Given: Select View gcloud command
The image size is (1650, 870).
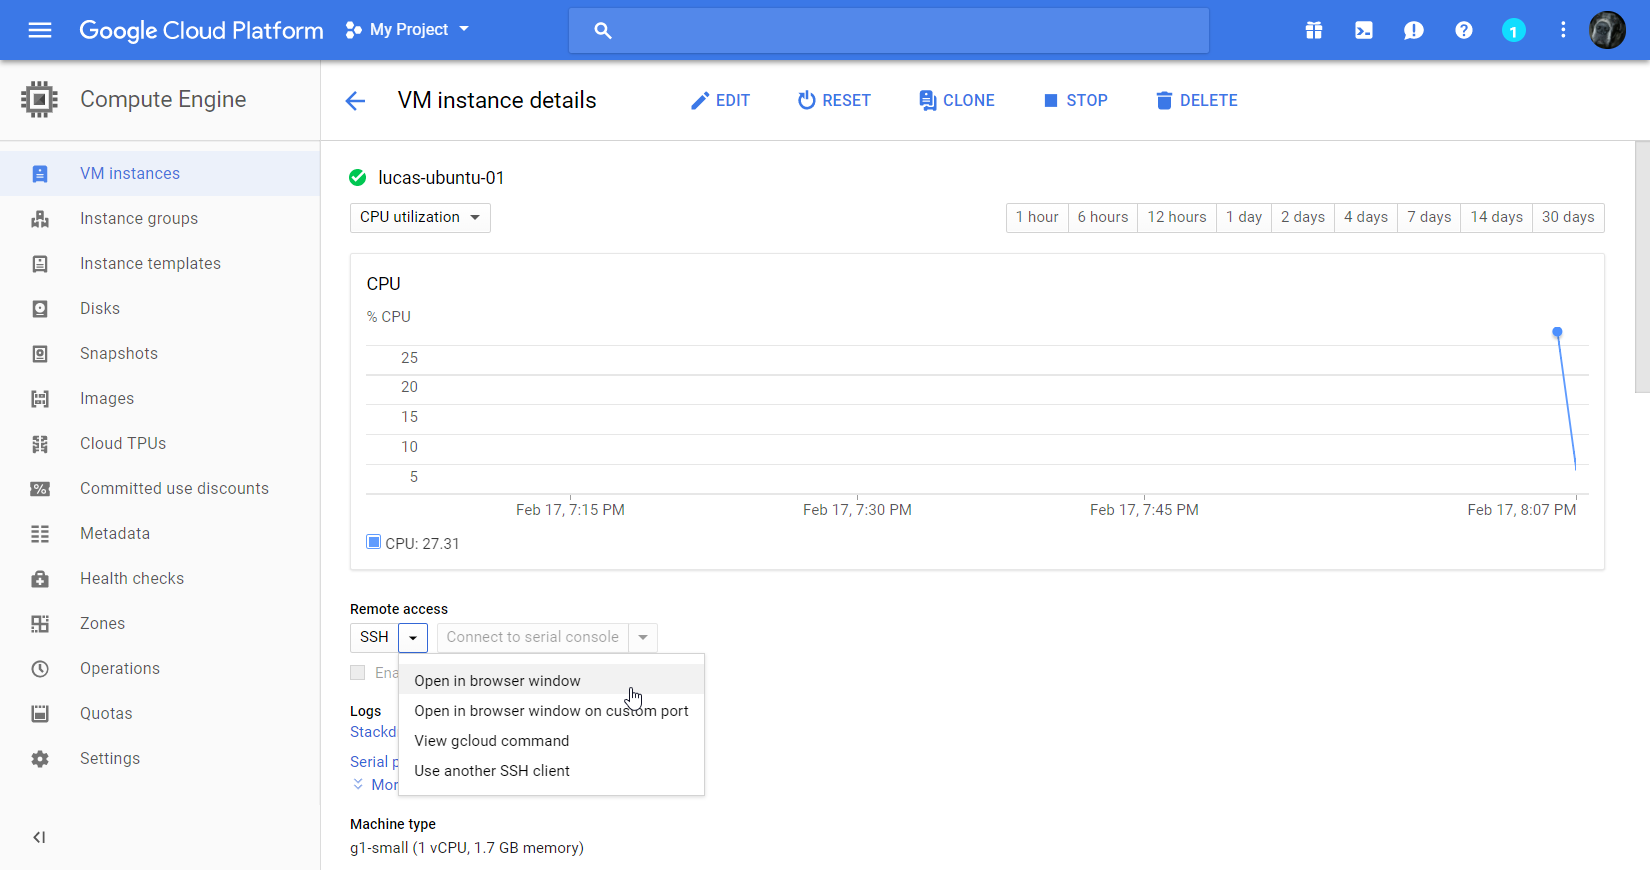Looking at the screenshot, I should [552, 741].
